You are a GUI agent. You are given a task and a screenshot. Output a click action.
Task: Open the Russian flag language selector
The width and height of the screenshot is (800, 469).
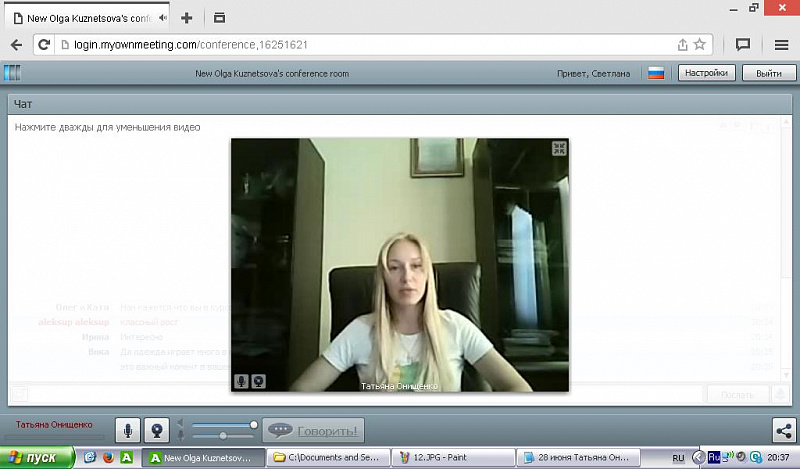click(656, 73)
